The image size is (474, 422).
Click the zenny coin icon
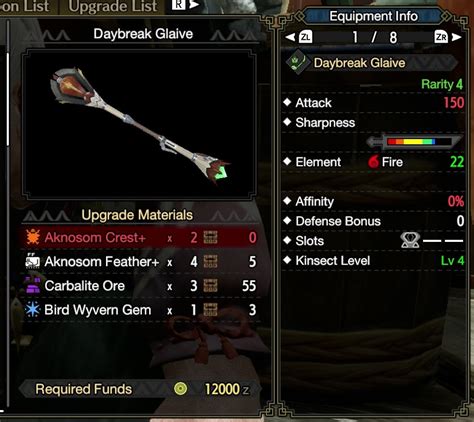coord(180,389)
